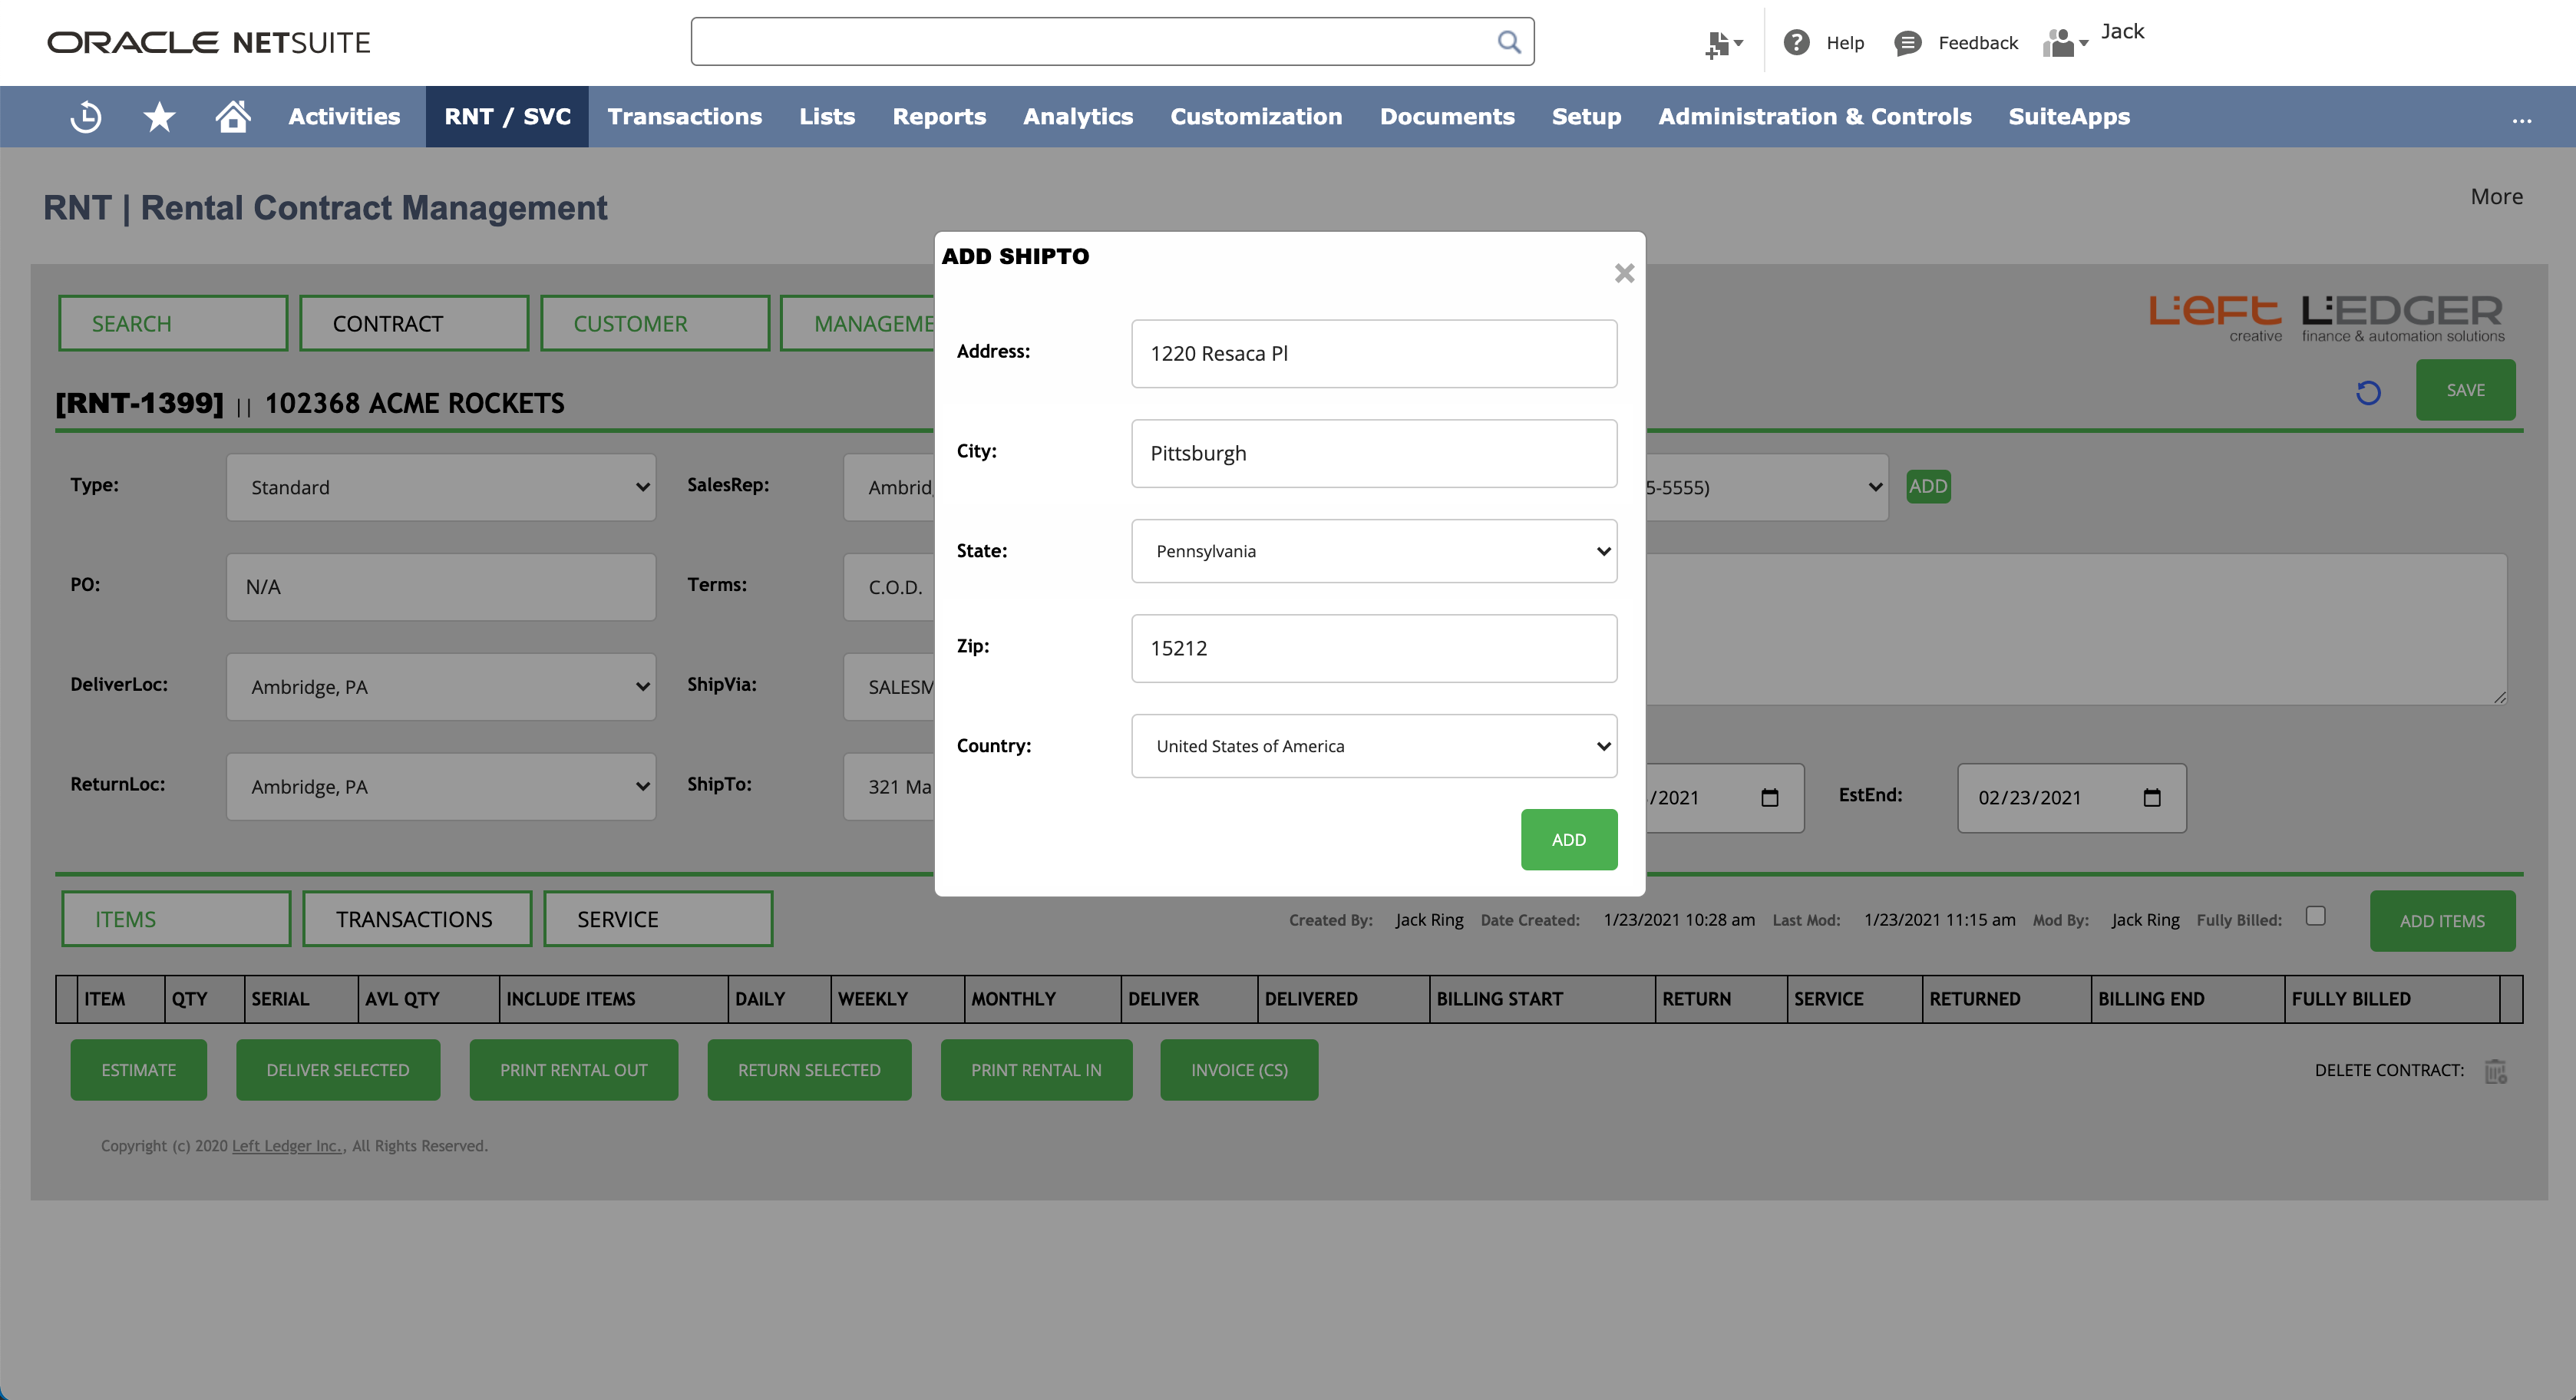2576x1400 pixels.
Task: Expand the Type dropdown showing Standard
Action: coord(440,488)
